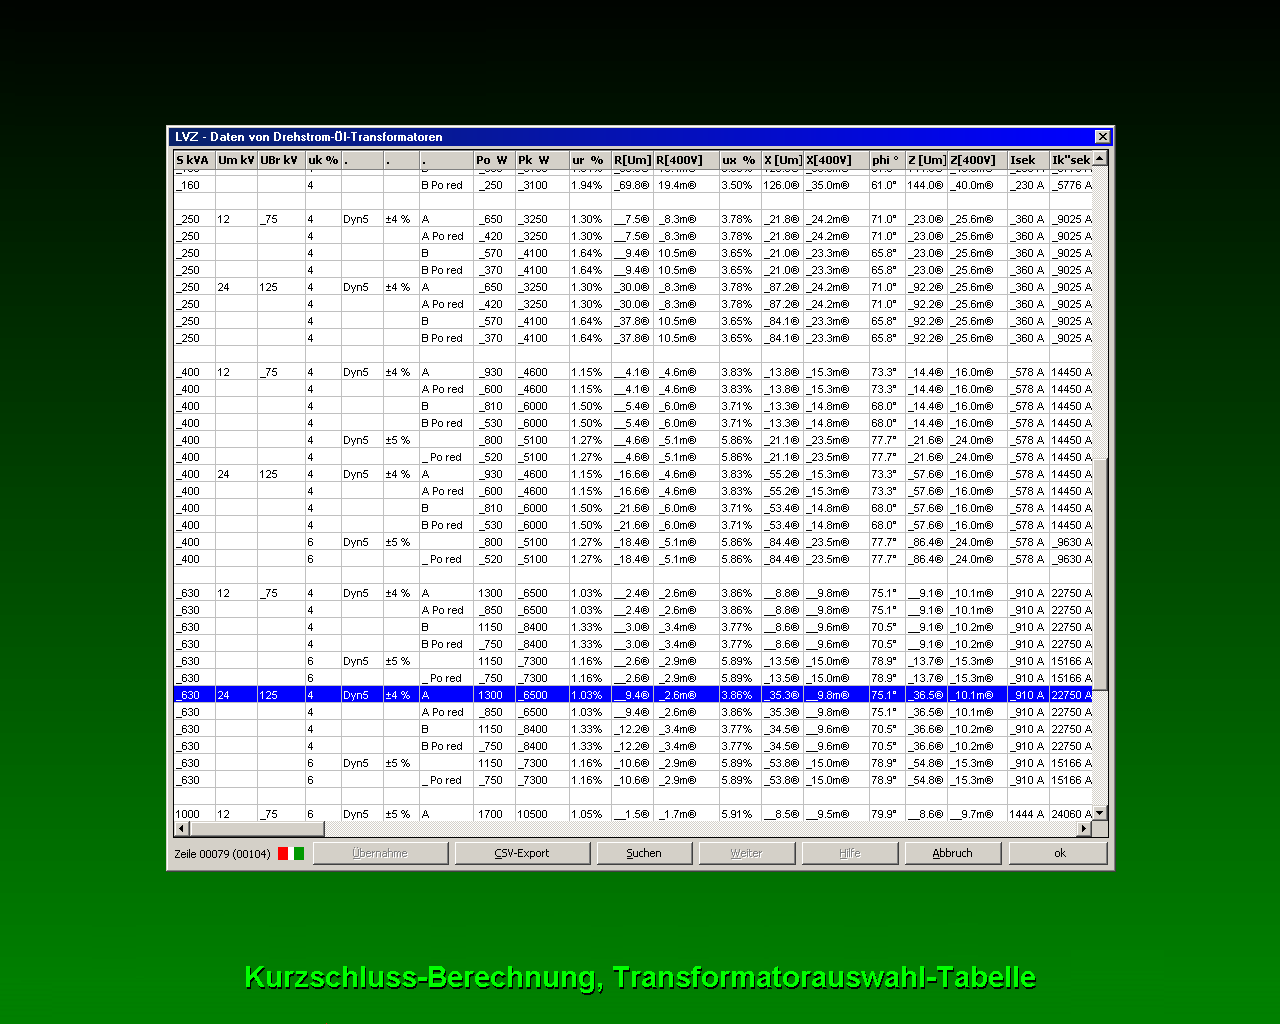1280x1024 pixels.
Task: Close the LVZ transformer data dialog
Action: point(1102,137)
